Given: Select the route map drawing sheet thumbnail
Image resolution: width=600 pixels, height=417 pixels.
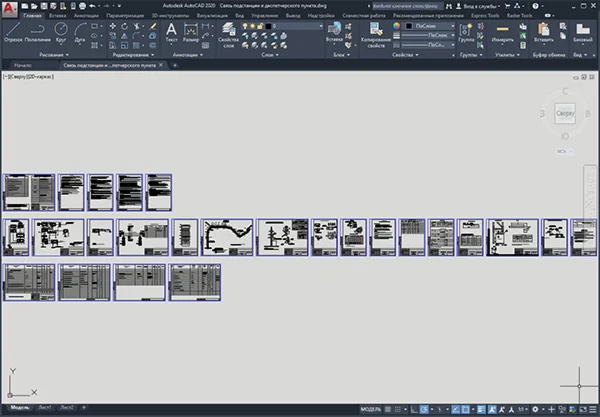Looking at the screenshot, I should tap(227, 237).
